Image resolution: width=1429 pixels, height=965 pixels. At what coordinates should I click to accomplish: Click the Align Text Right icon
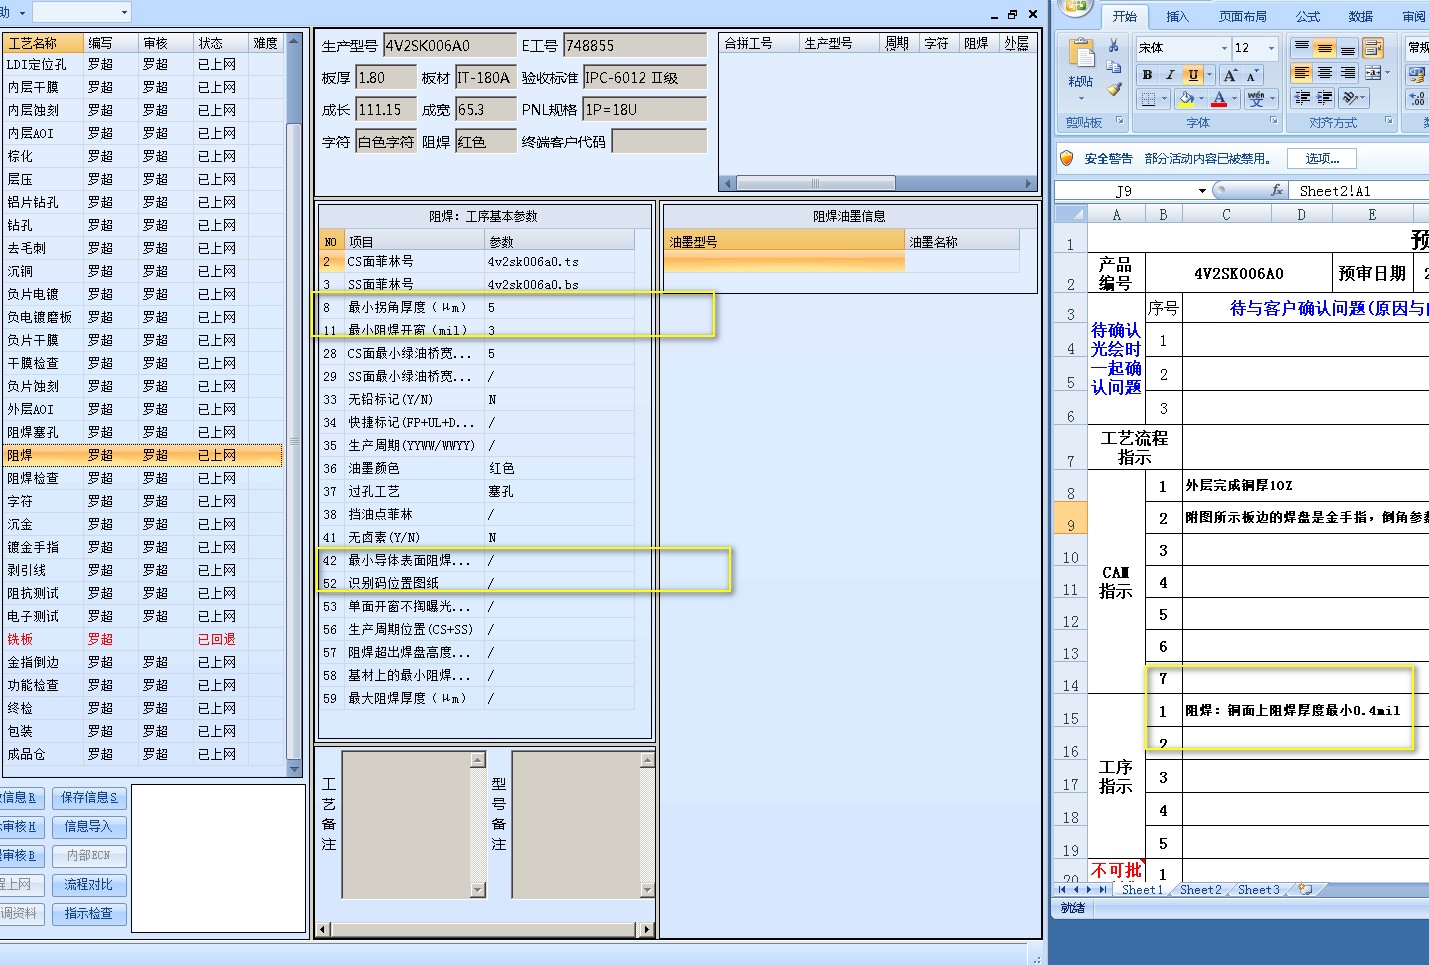(1347, 73)
